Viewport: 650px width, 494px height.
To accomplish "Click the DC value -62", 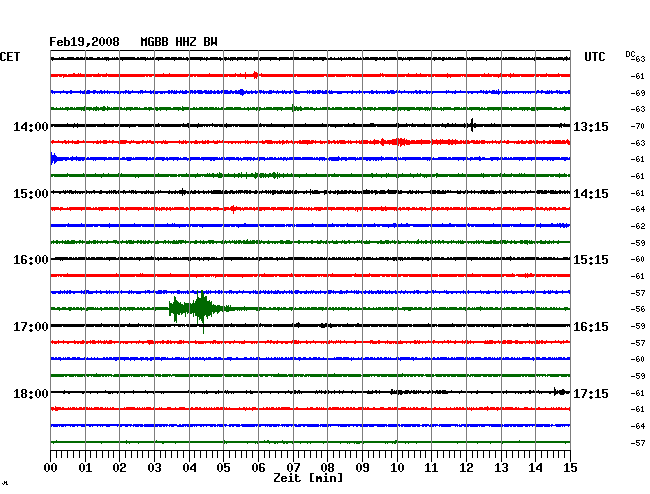I will coord(638,226).
